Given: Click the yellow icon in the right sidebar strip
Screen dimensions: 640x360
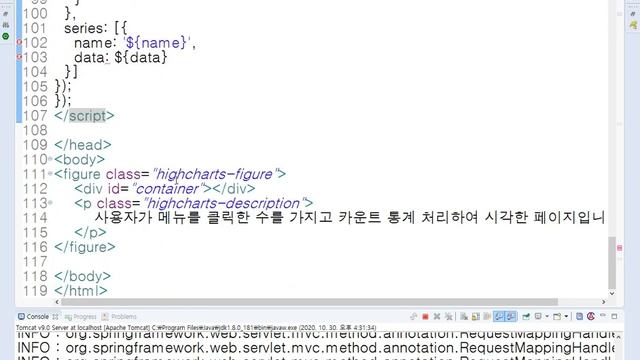Looking at the screenshot, I should (633, 25).
